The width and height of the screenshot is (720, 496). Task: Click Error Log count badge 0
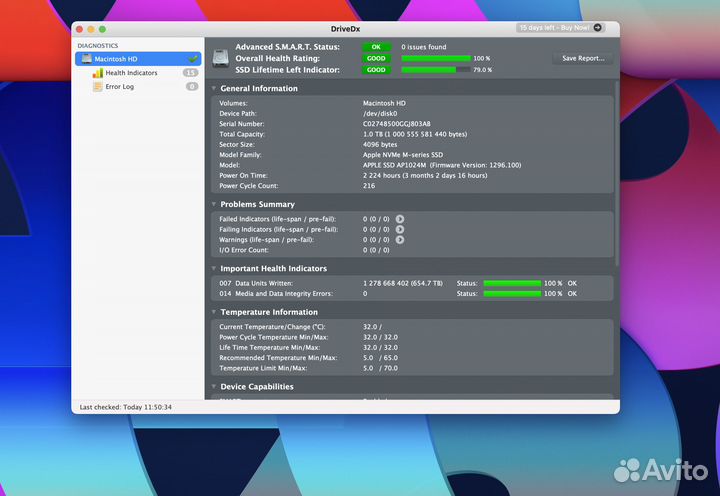192,86
